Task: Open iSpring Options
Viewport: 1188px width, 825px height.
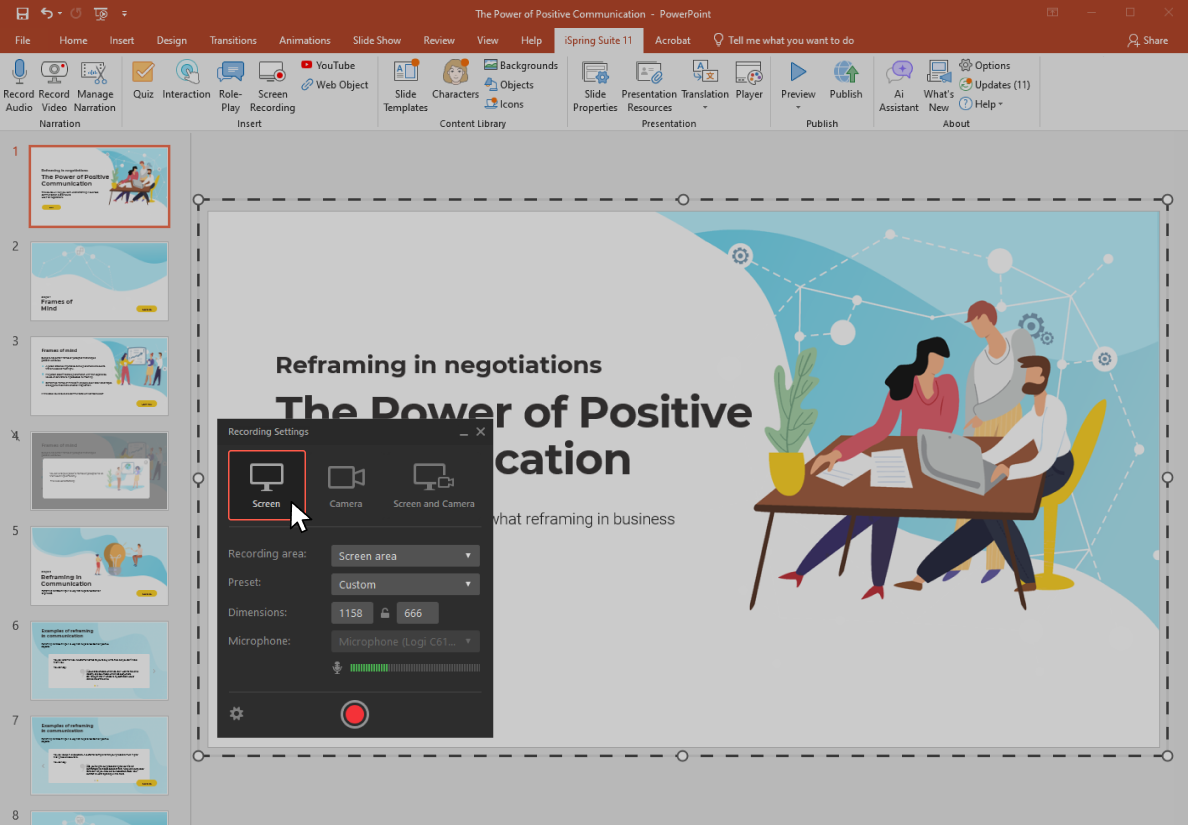Action: tap(986, 65)
